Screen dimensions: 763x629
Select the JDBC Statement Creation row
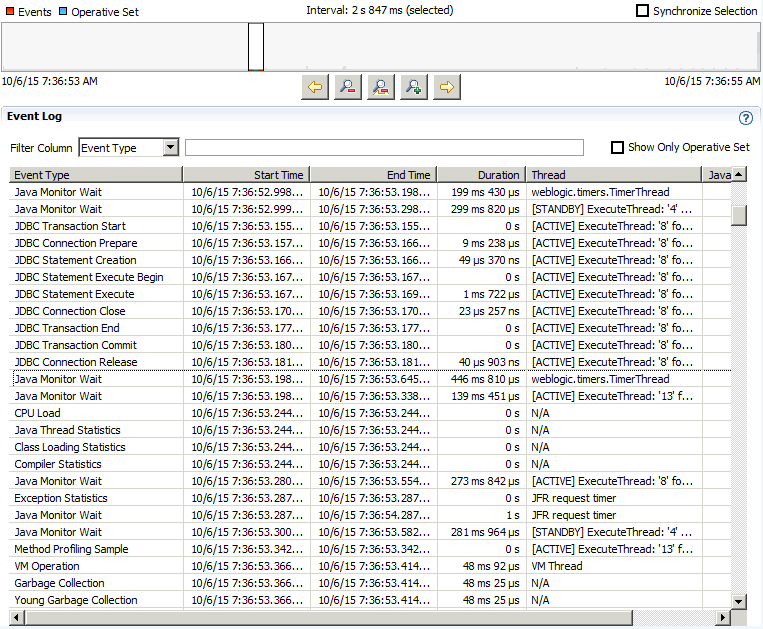pos(370,260)
